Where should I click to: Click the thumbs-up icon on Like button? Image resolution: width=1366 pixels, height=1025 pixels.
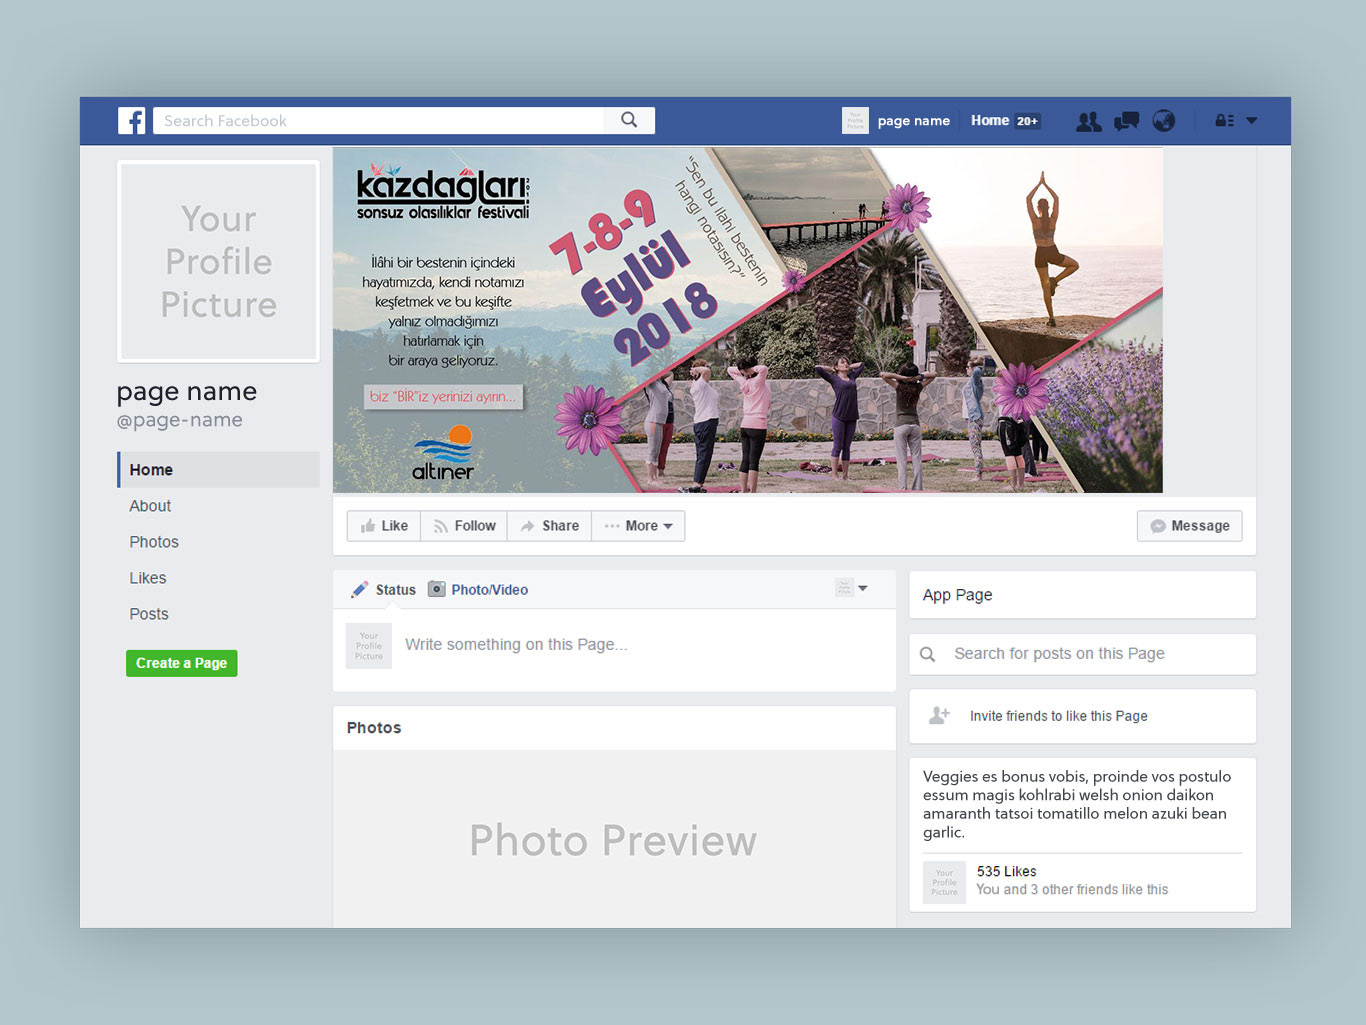click(x=368, y=526)
